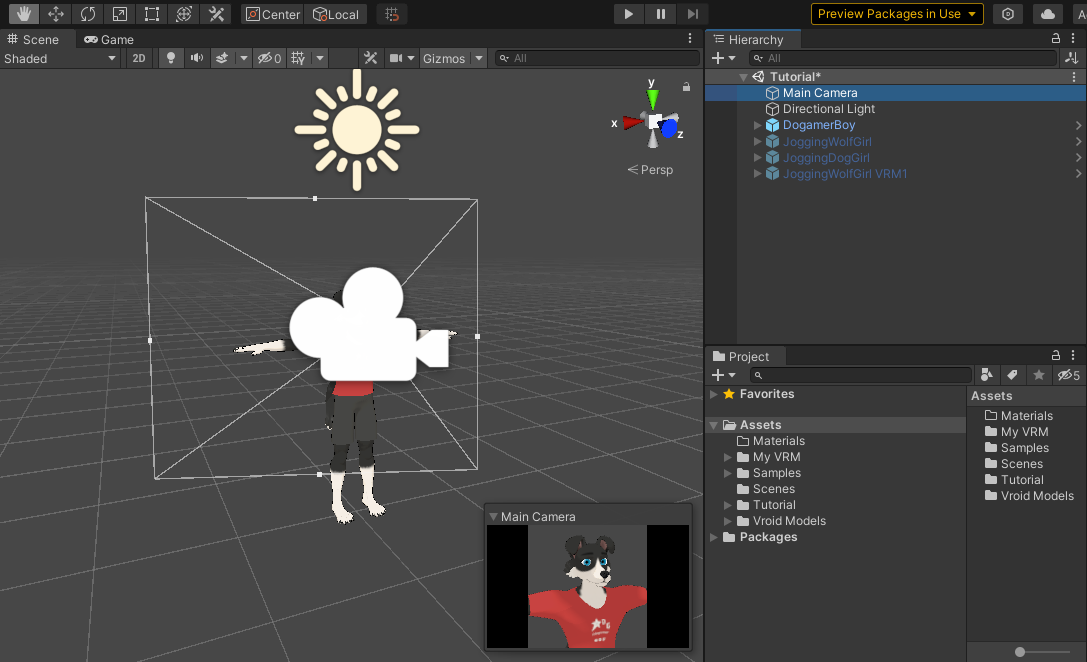
Task: Toggle Local handle rotation button
Action: [336, 15]
